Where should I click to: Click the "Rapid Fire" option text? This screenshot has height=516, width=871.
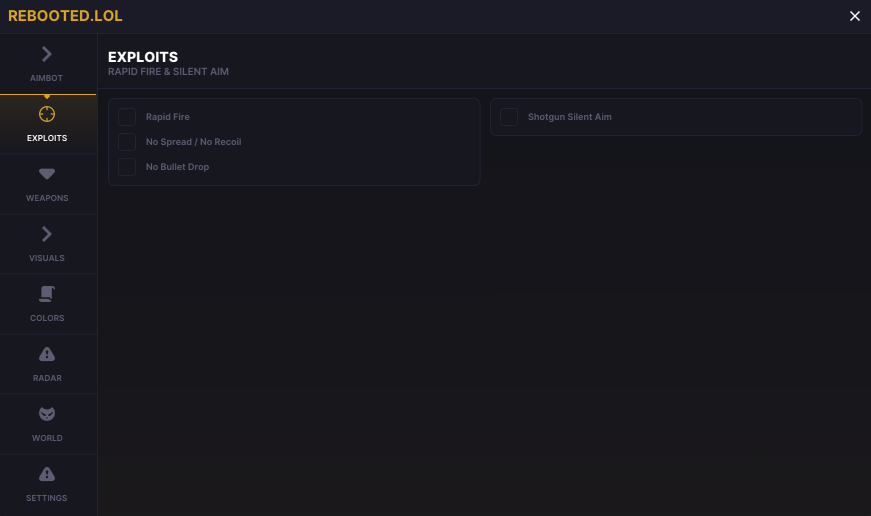[x=167, y=117]
